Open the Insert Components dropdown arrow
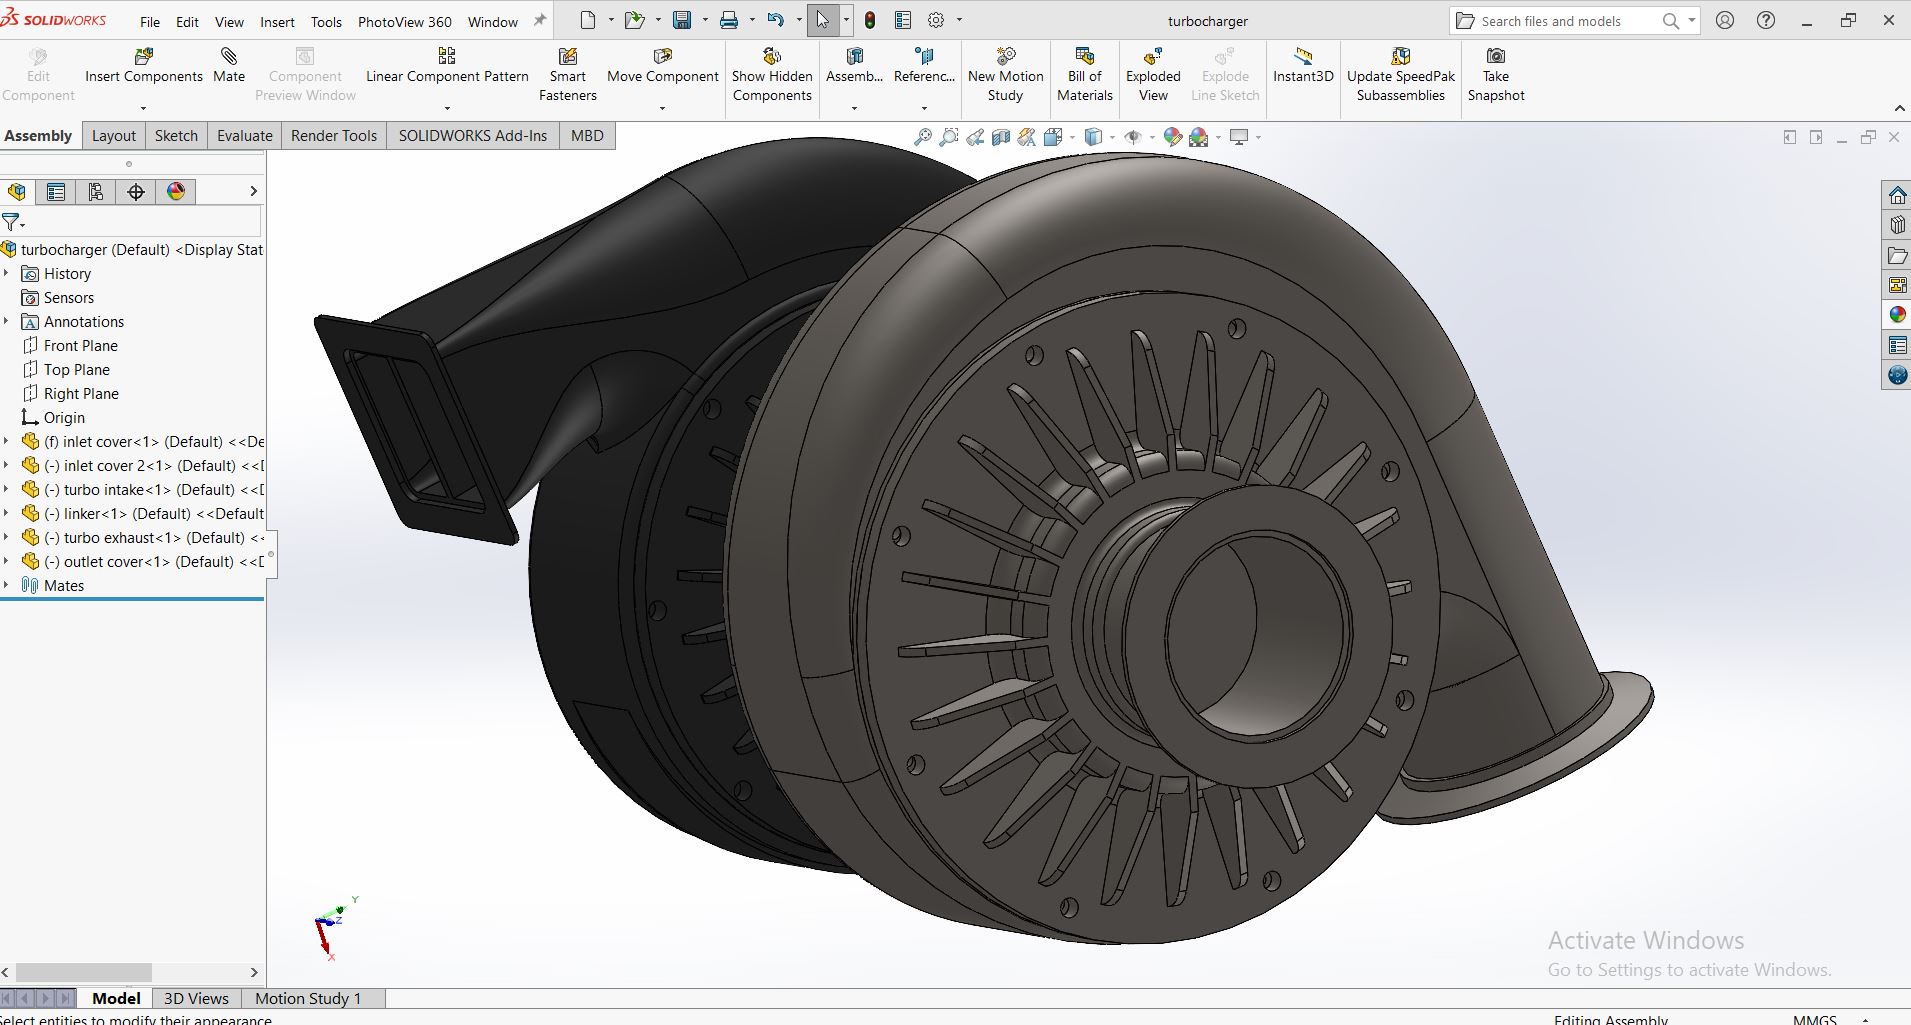The height and width of the screenshot is (1025, 1911). (x=143, y=107)
